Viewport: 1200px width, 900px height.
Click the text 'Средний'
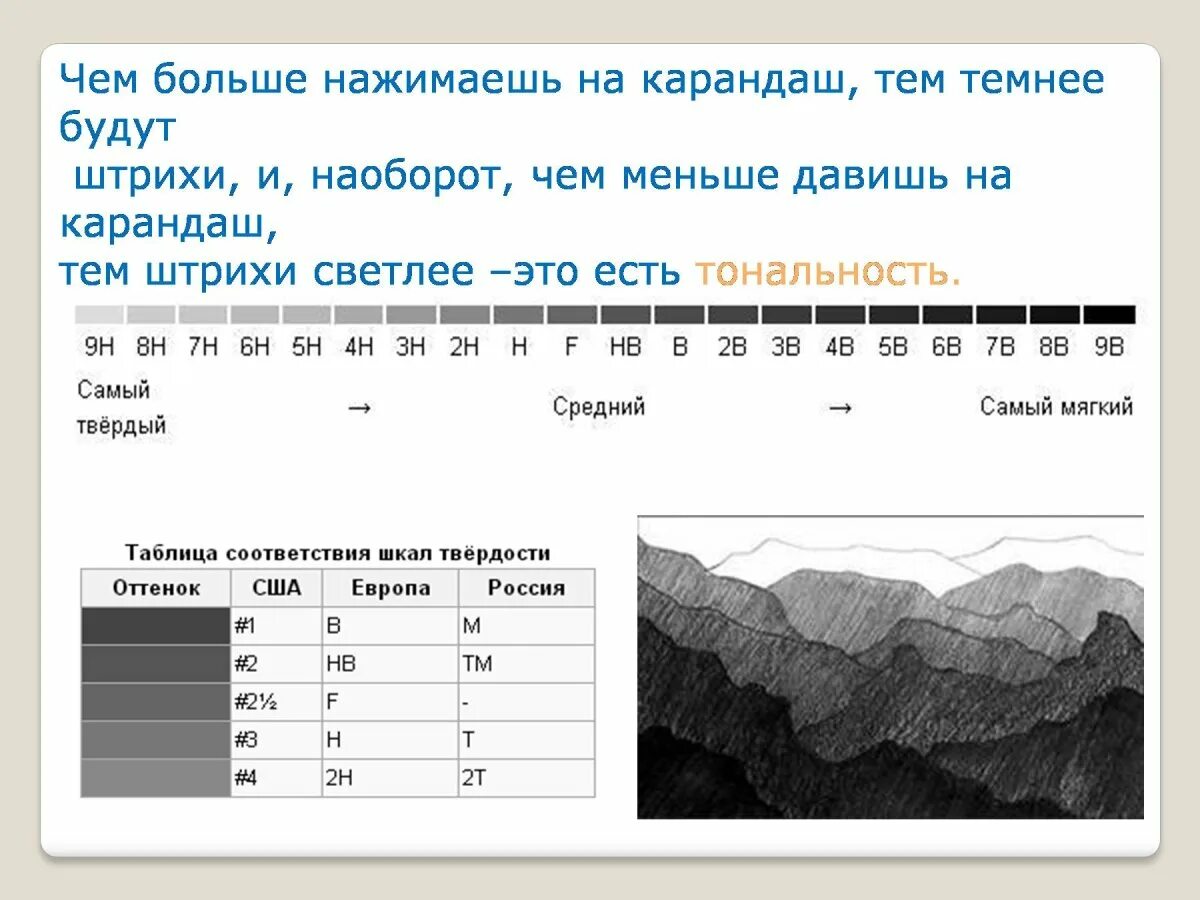point(599,407)
